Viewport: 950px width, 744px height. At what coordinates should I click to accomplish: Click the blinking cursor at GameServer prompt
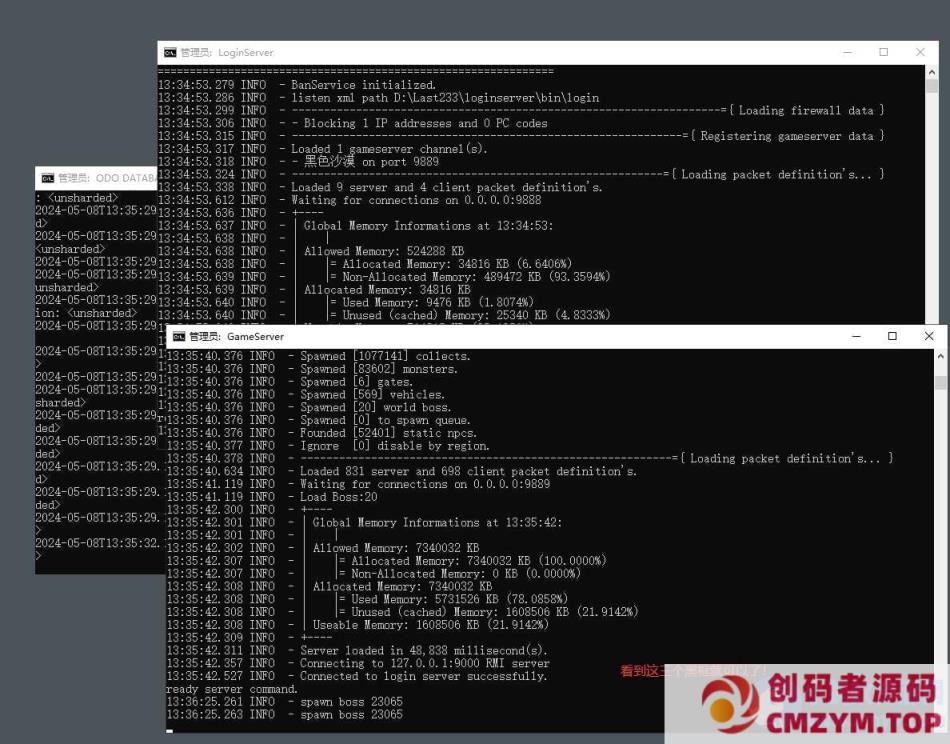(170, 731)
